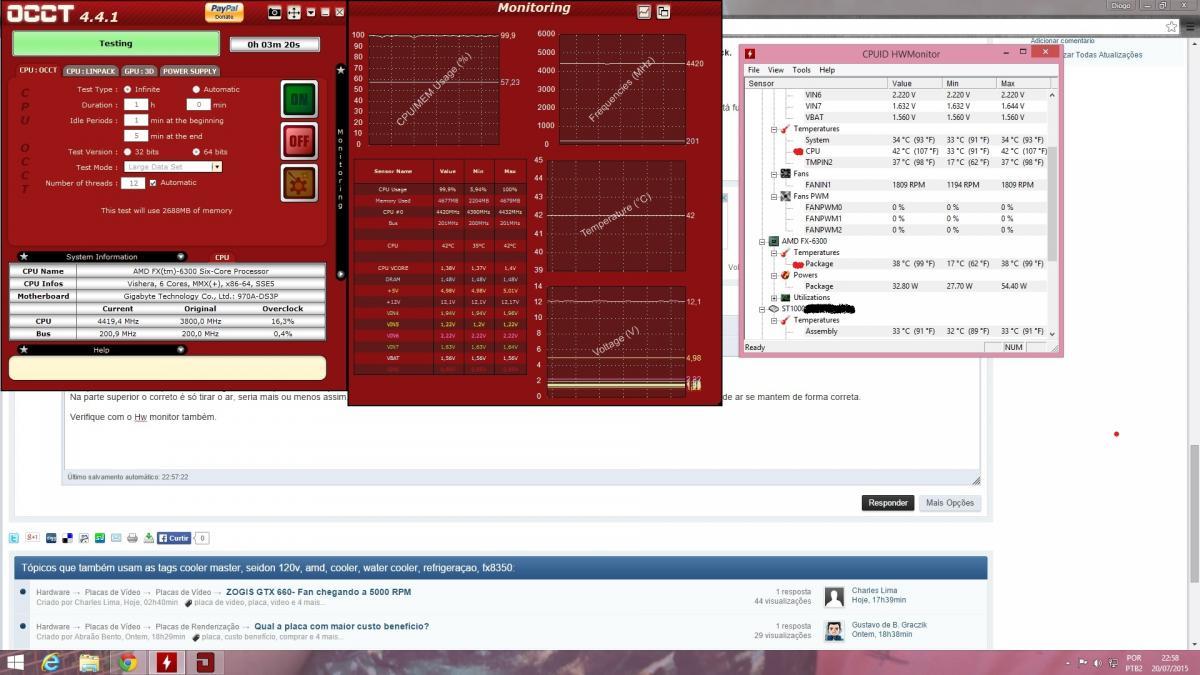
Task: Open View menu in HWMonitor
Action: (x=776, y=70)
